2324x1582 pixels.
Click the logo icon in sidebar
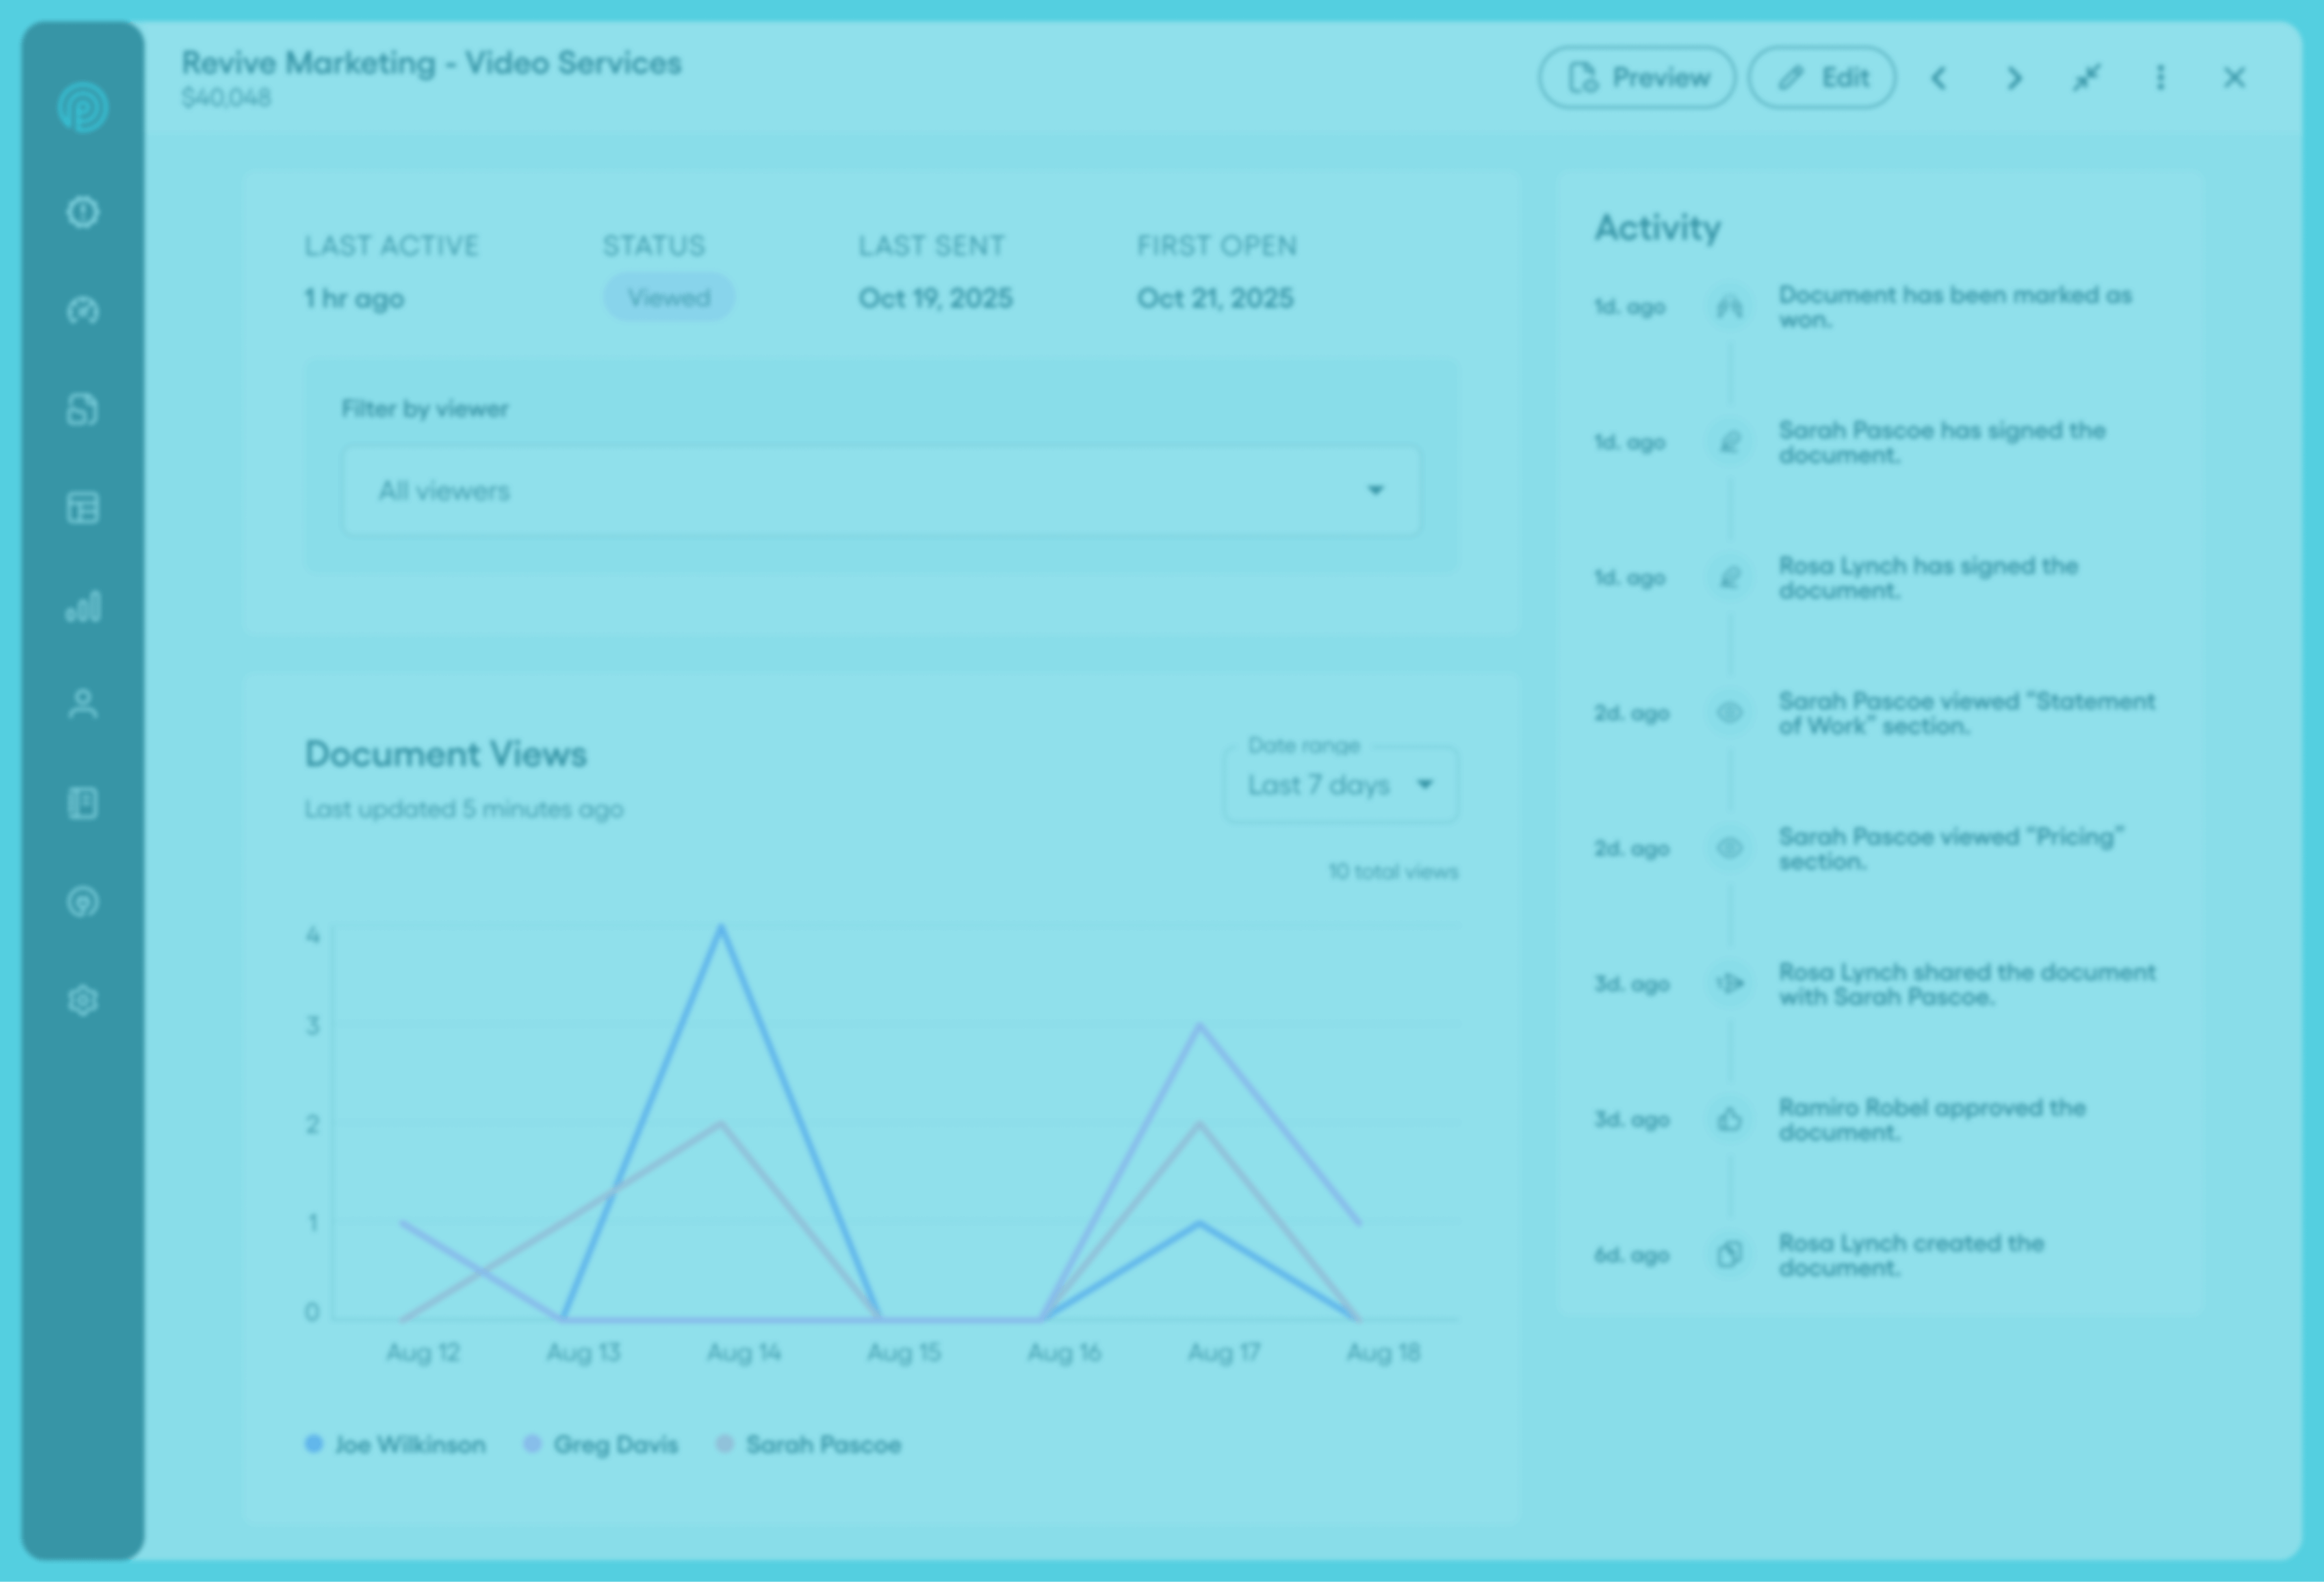click(x=82, y=107)
